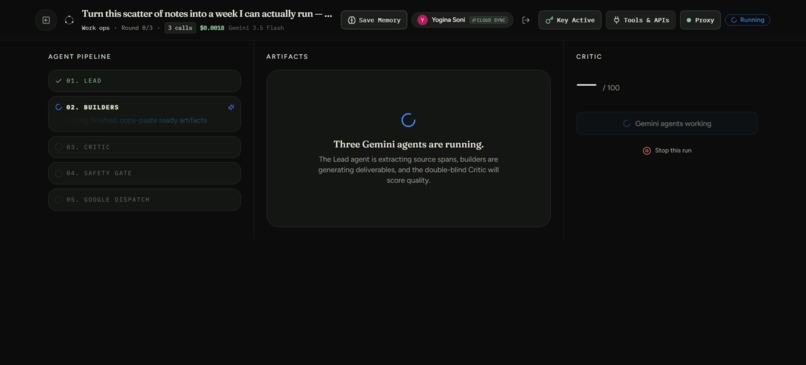Click the Round 0/3 indicator
The width and height of the screenshot is (806, 365).
coord(137,28)
